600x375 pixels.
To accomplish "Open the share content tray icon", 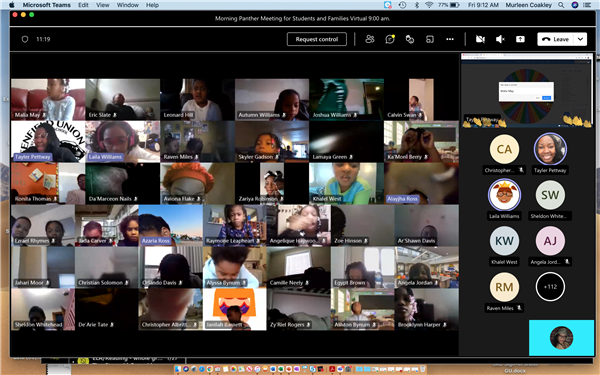I will pos(520,39).
